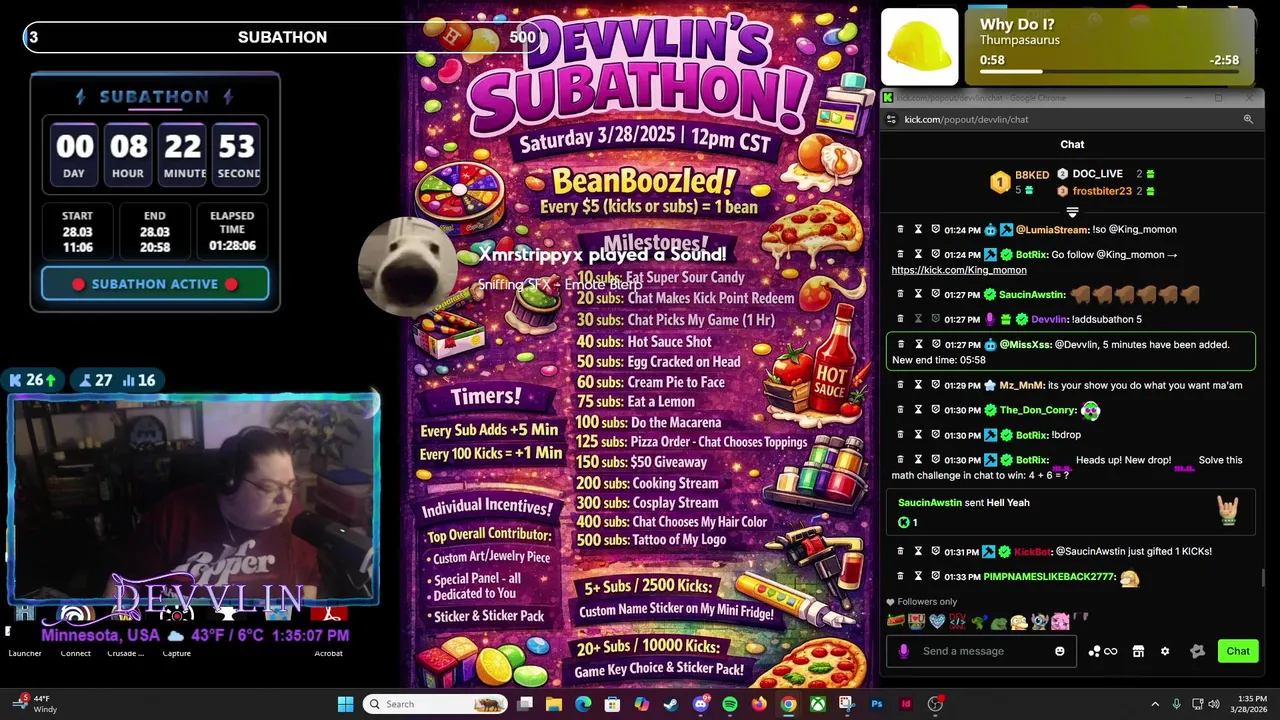Click the channel points infinity icon
This screenshot has height=720, width=1280.
coord(1102,651)
